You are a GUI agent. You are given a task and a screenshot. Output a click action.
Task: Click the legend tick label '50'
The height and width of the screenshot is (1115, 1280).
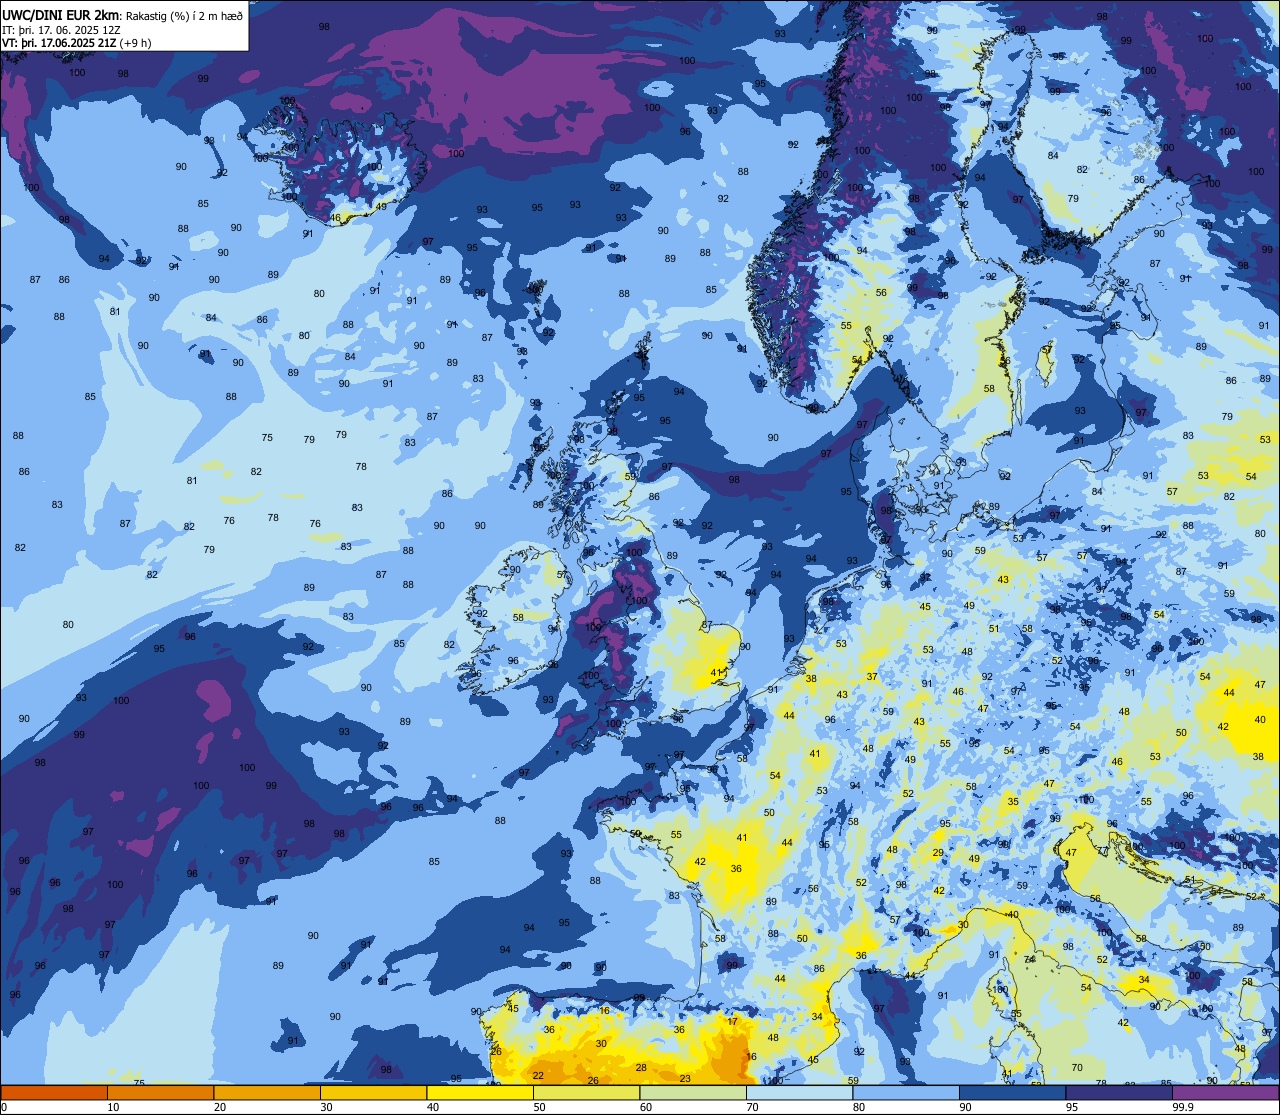(539, 1107)
